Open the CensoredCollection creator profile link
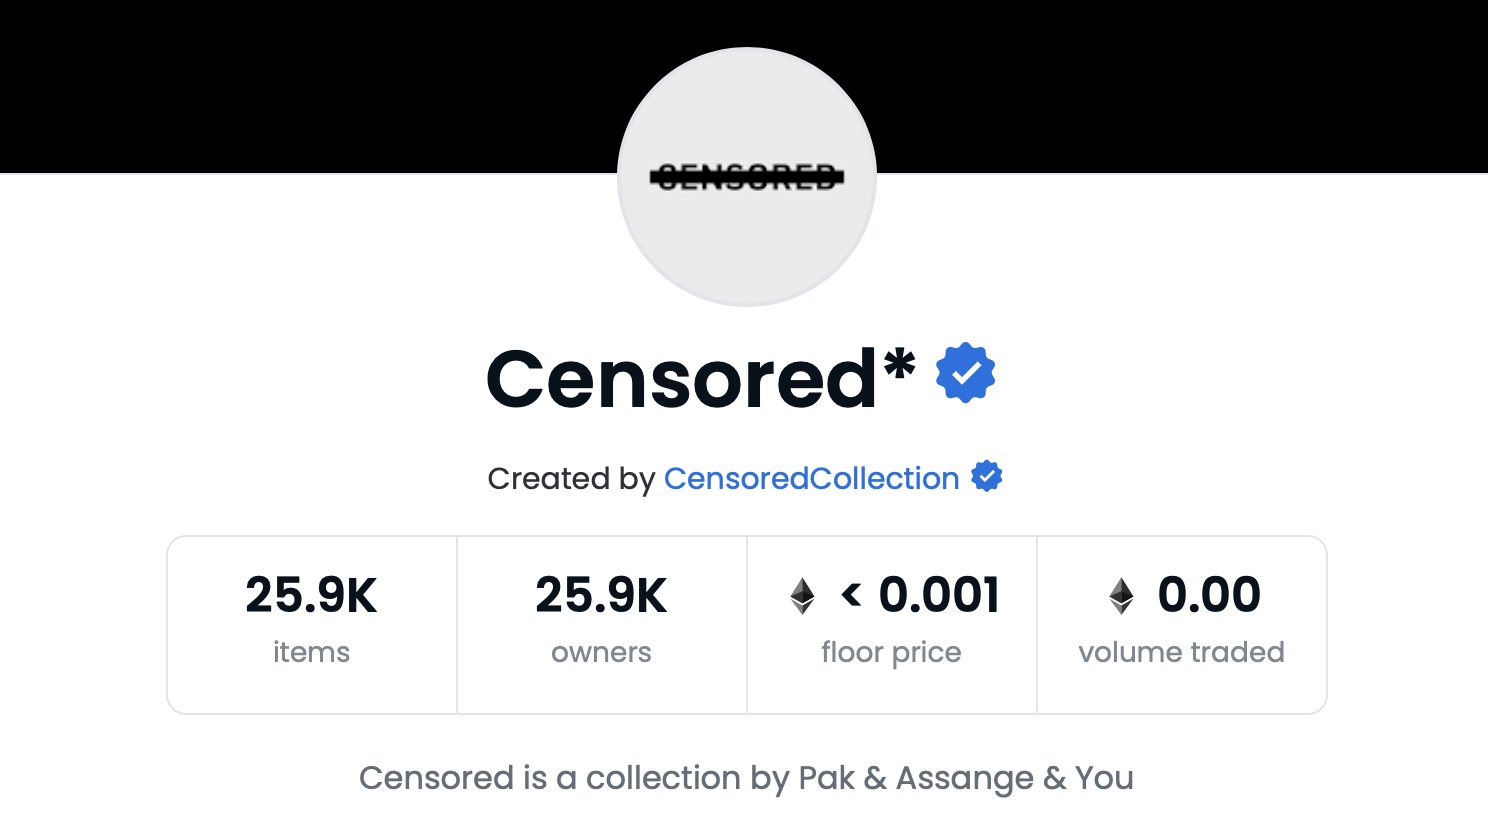This screenshot has width=1488, height=838. point(811,479)
